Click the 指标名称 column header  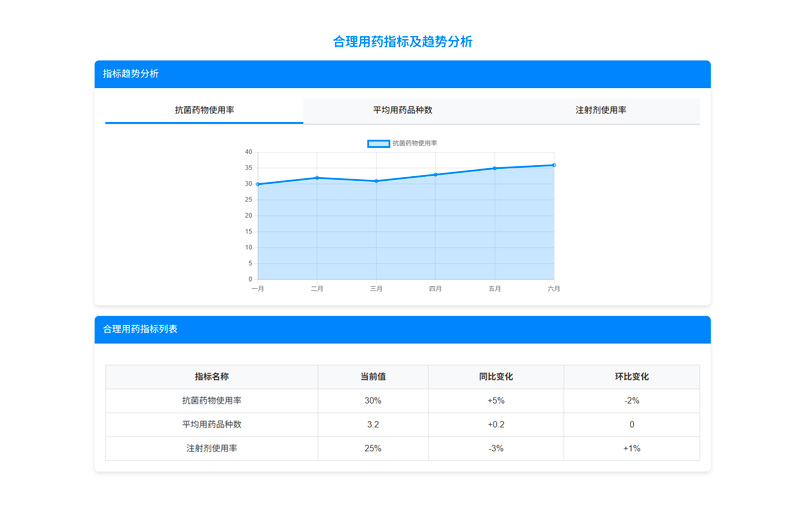coord(212,377)
